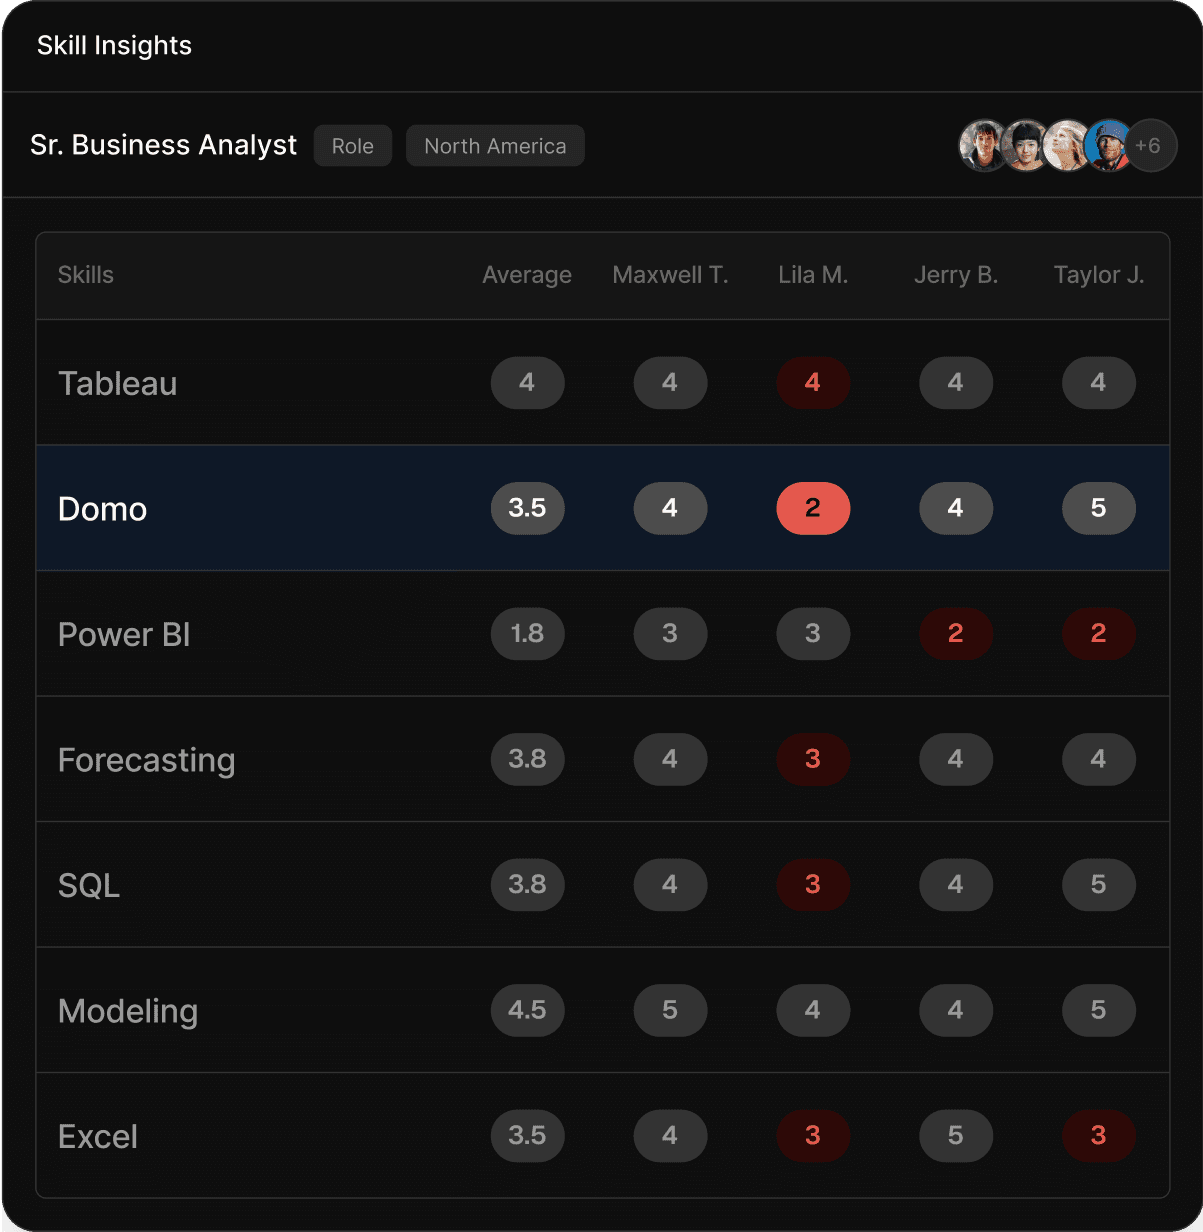This screenshot has height=1232, width=1203.
Task: Click the Role tag
Action: [x=352, y=146]
